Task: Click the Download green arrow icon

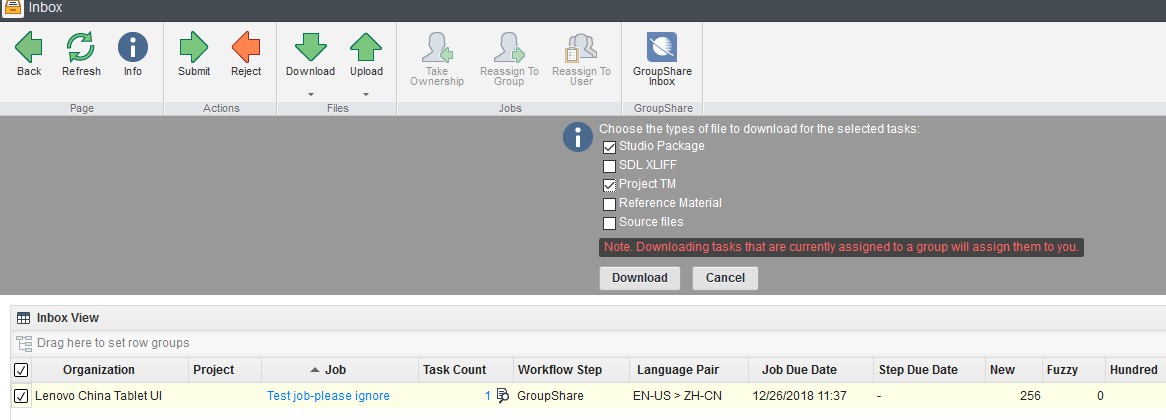Action: [310, 47]
